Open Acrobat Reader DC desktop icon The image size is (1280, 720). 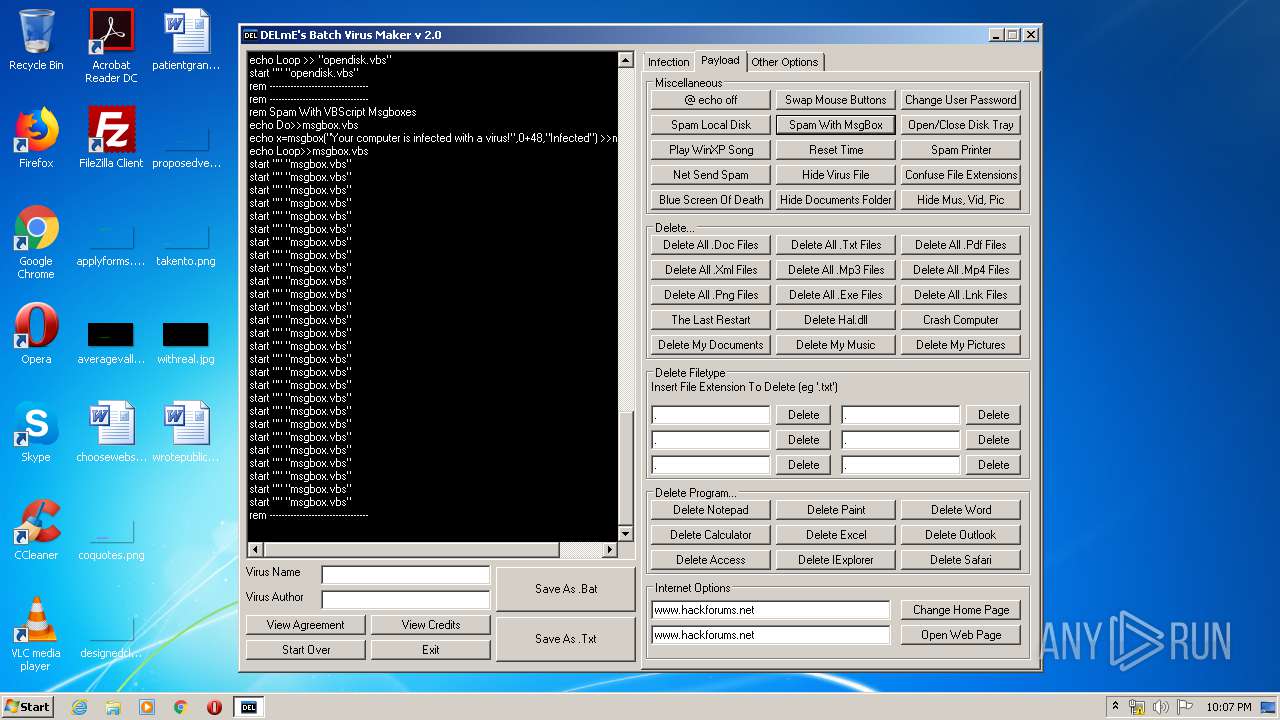point(111,46)
